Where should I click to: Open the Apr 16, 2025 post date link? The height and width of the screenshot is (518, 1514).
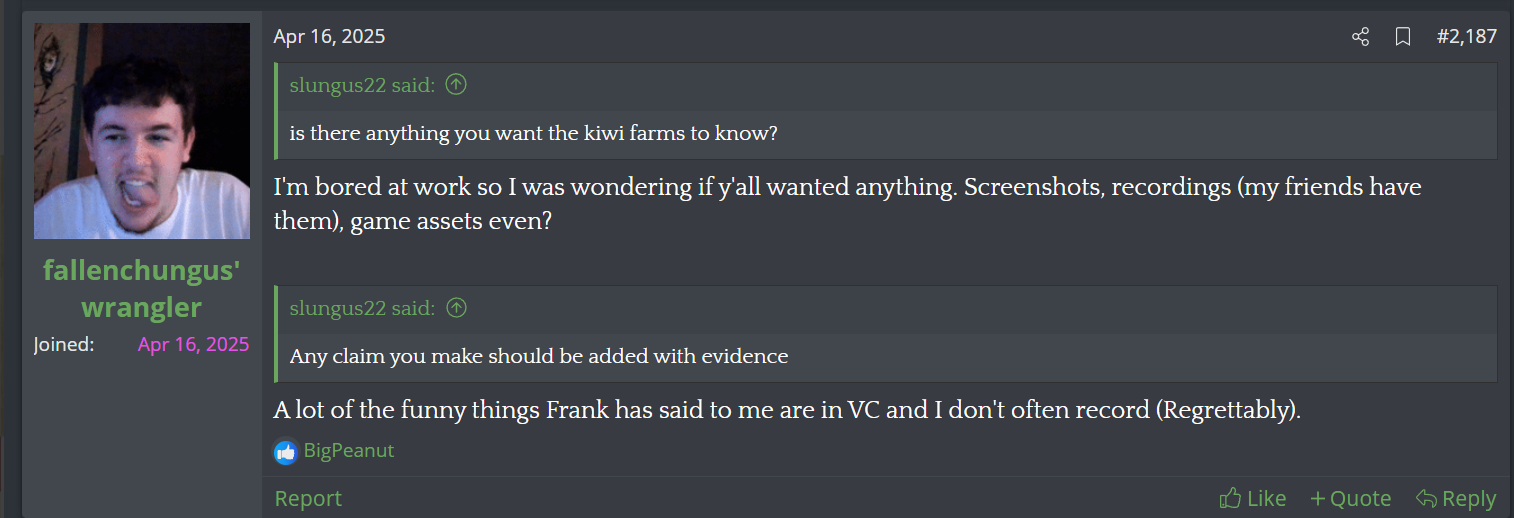(329, 37)
